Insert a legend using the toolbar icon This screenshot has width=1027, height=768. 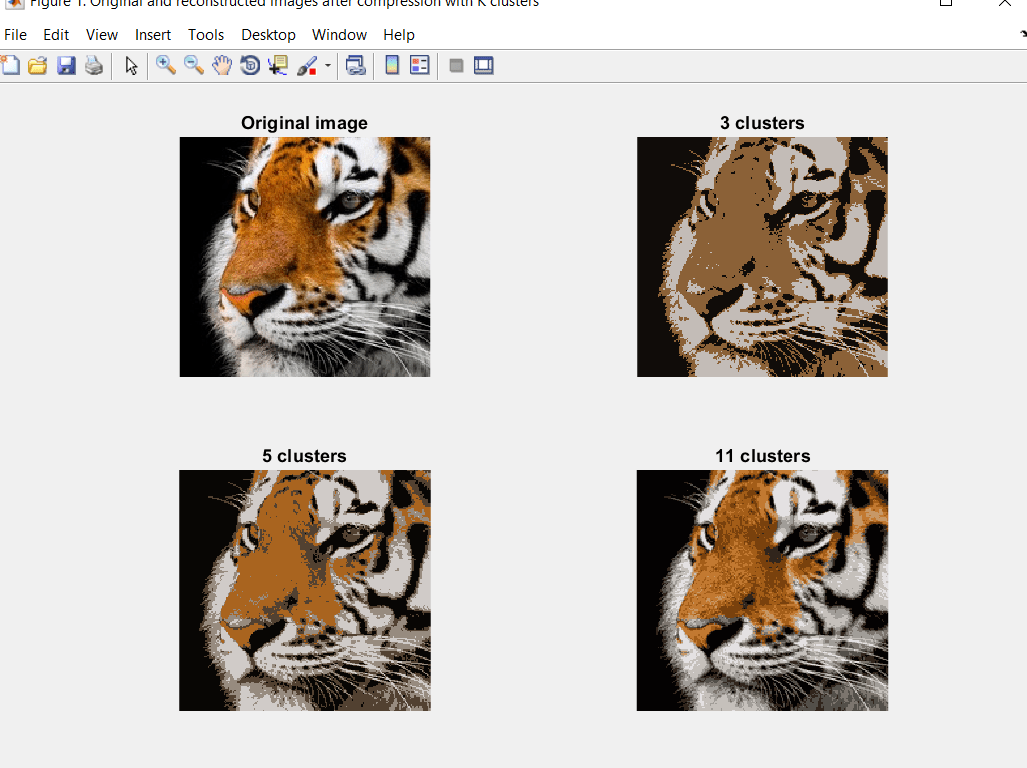(420, 66)
